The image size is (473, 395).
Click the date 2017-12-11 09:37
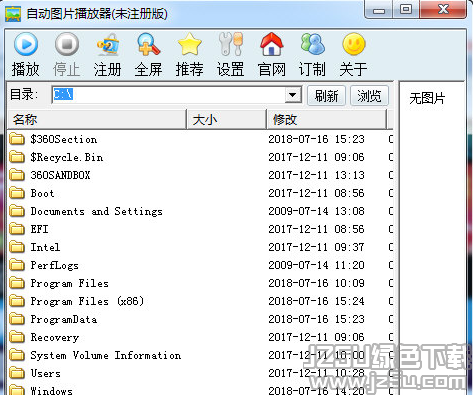coord(316,247)
